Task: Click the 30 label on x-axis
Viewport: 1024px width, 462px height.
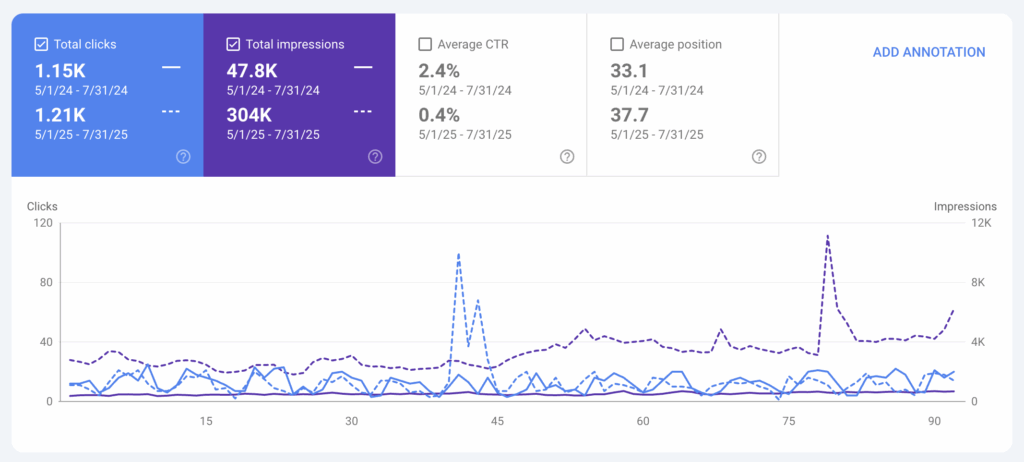Action: pyautogui.click(x=352, y=421)
